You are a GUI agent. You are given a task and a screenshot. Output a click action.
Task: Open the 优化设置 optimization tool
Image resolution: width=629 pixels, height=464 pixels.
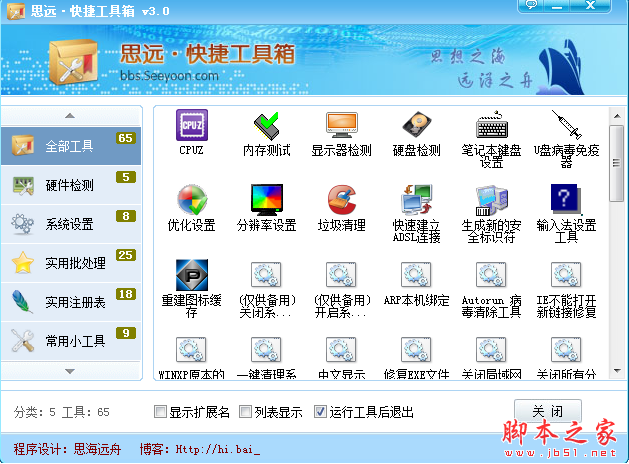[x=192, y=200]
